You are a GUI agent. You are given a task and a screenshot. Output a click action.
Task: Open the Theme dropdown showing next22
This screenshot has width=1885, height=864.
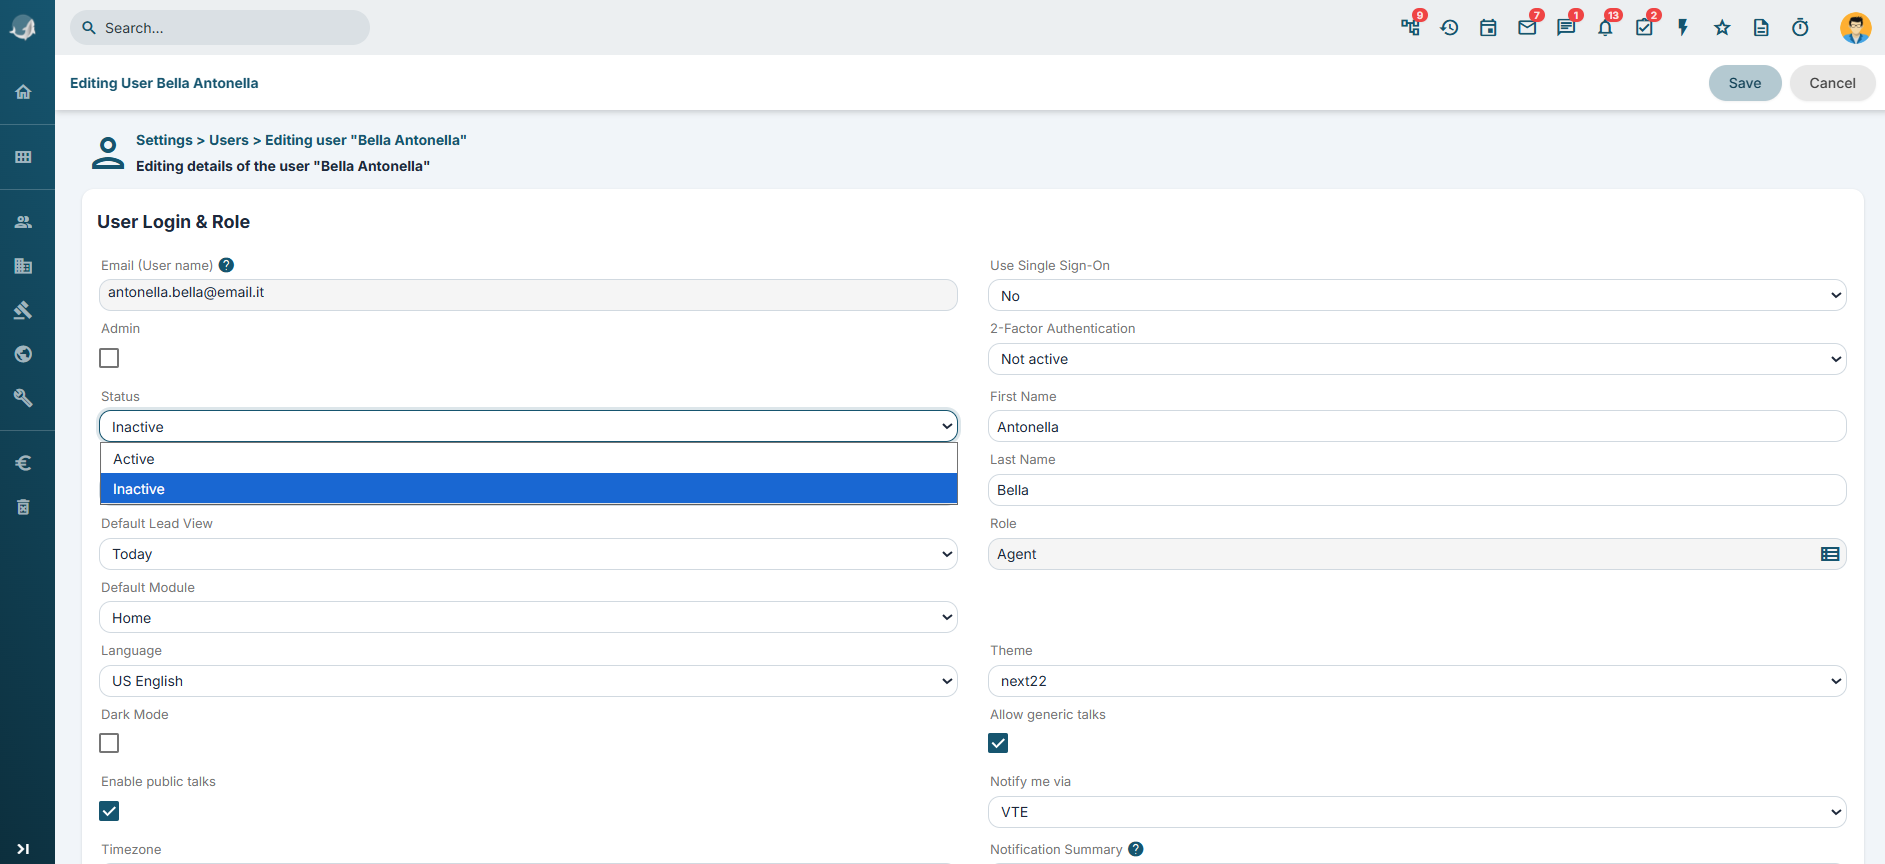point(1417,681)
